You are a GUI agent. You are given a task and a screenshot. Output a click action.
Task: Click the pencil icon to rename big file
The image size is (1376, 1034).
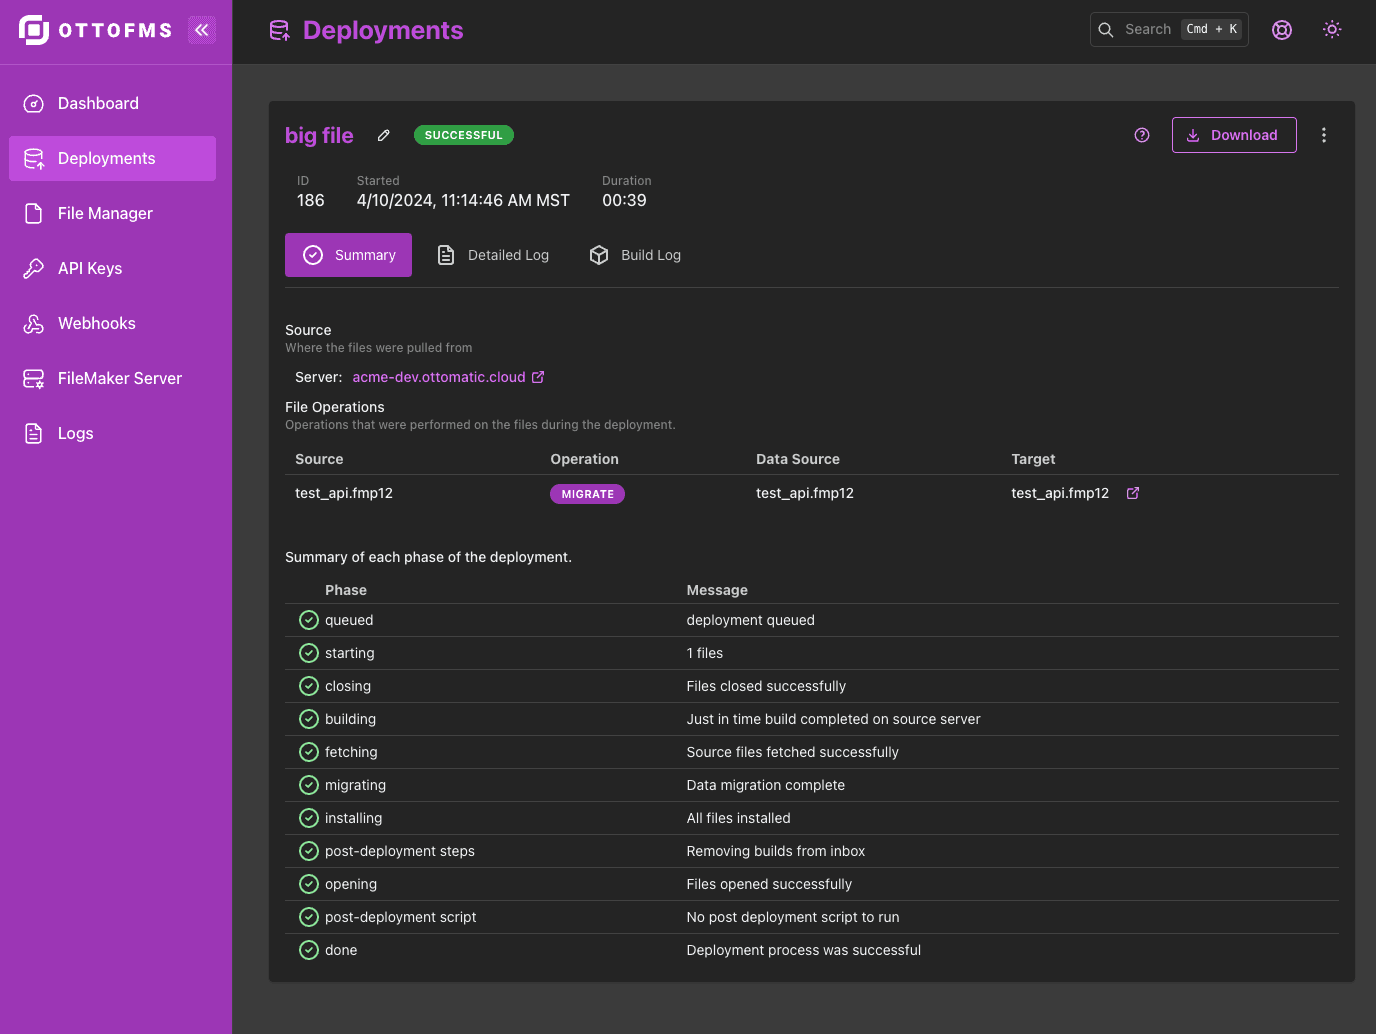coord(383,134)
